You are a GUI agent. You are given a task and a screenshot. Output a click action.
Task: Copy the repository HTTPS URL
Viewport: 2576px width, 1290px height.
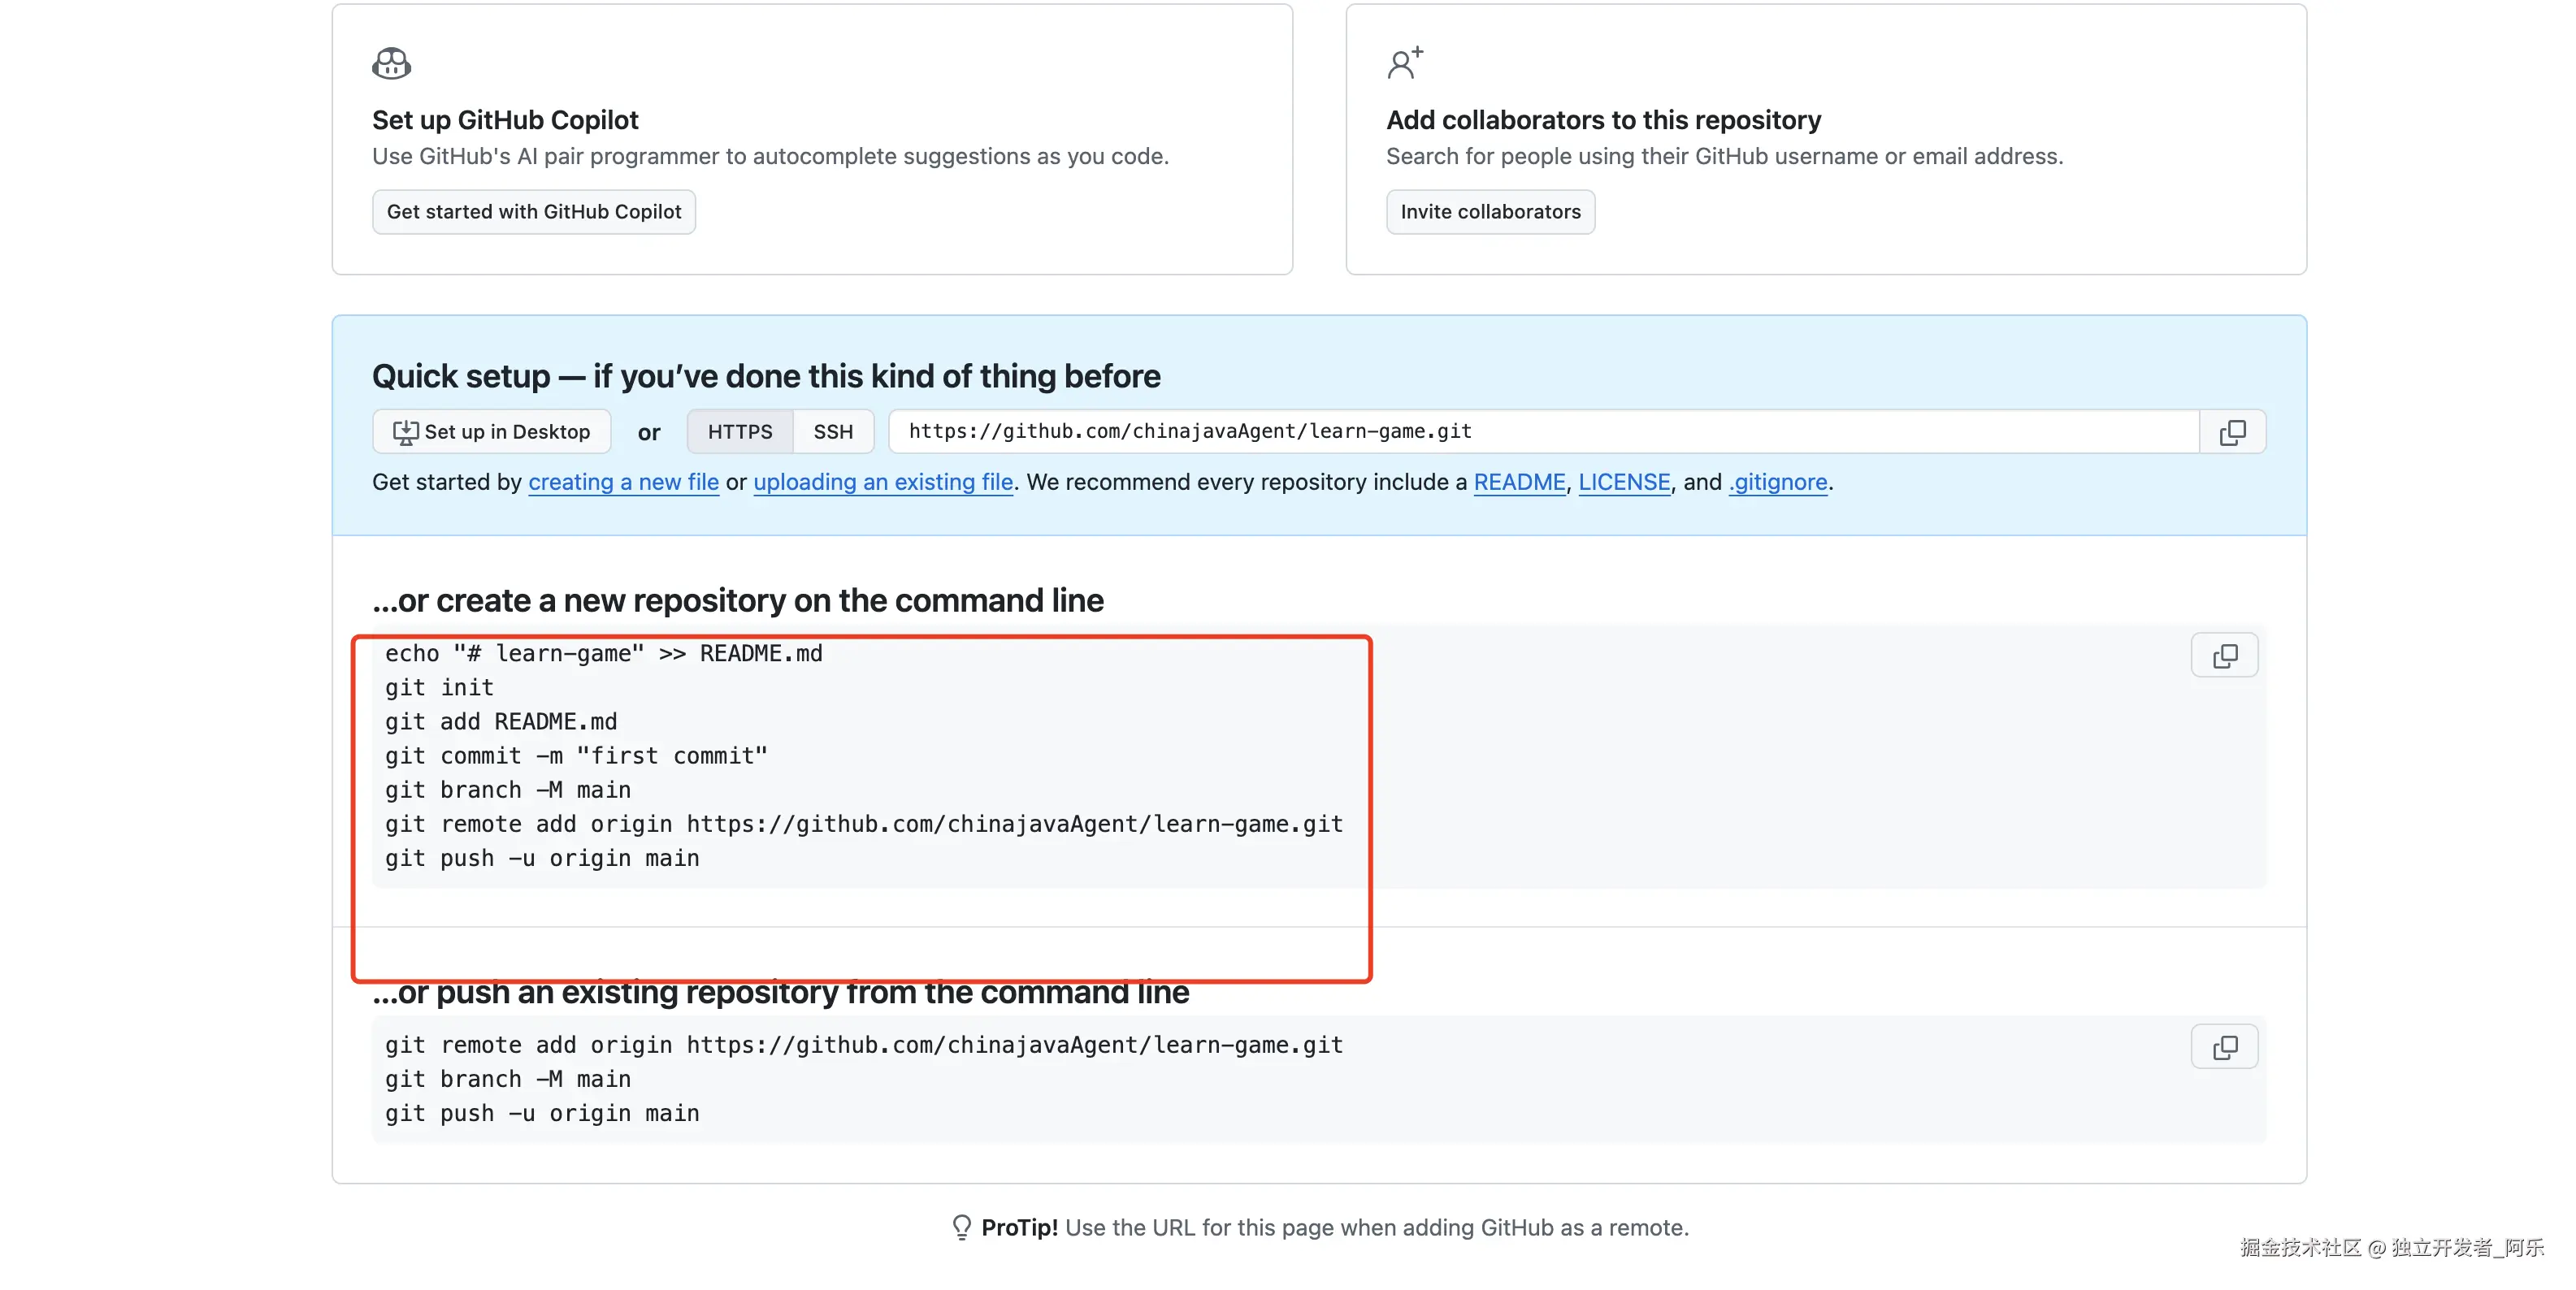pos(2232,432)
